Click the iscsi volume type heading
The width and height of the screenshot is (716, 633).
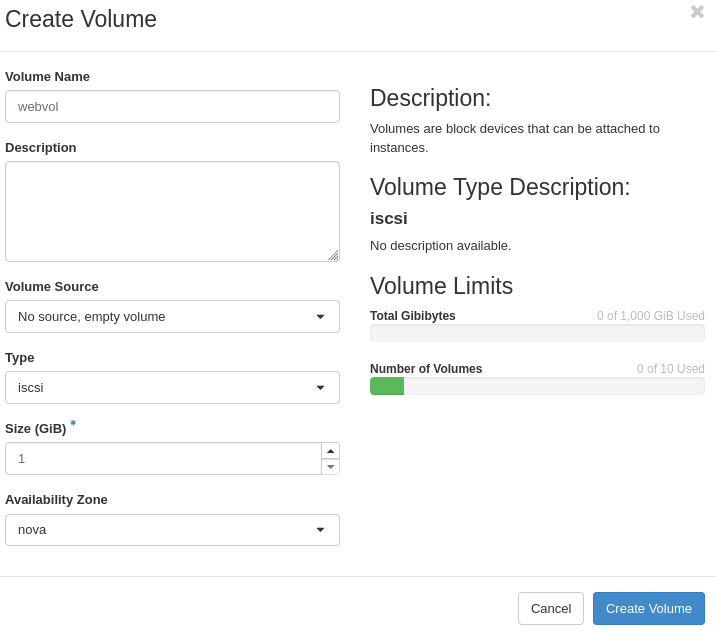pyautogui.click(x=389, y=218)
